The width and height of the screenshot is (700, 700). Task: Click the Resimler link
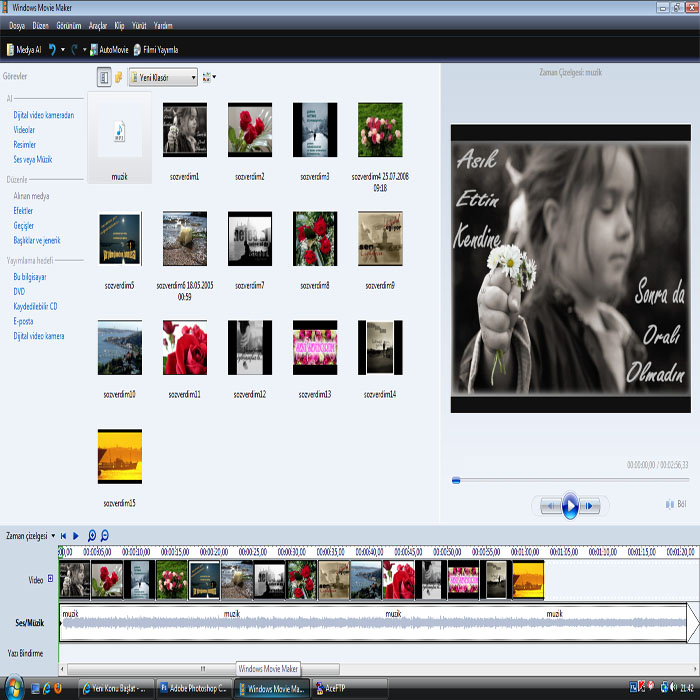point(25,145)
